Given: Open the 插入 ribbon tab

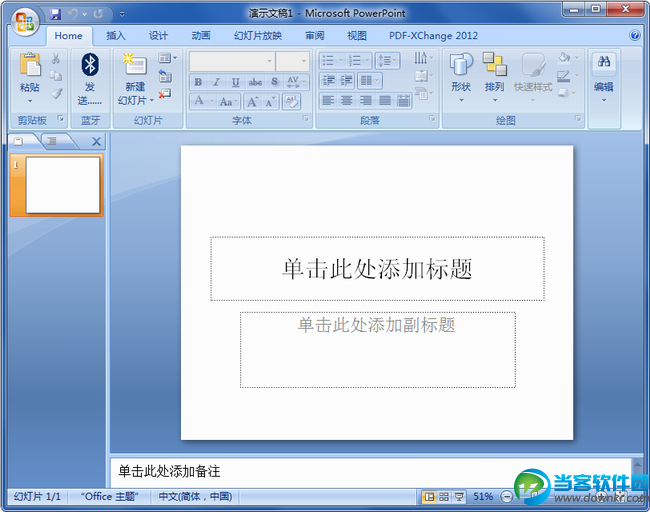Looking at the screenshot, I should tap(116, 36).
